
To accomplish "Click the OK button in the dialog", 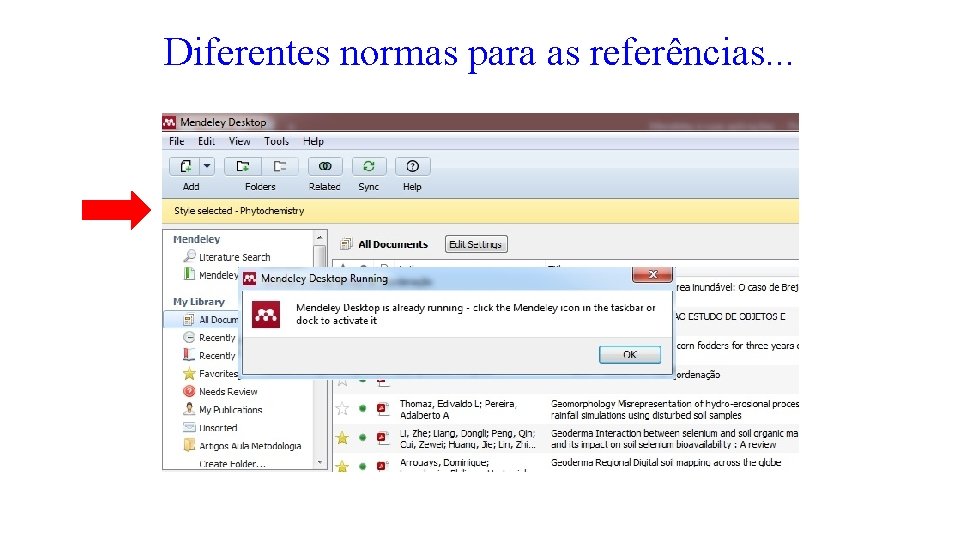I will pyautogui.click(x=630, y=354).
